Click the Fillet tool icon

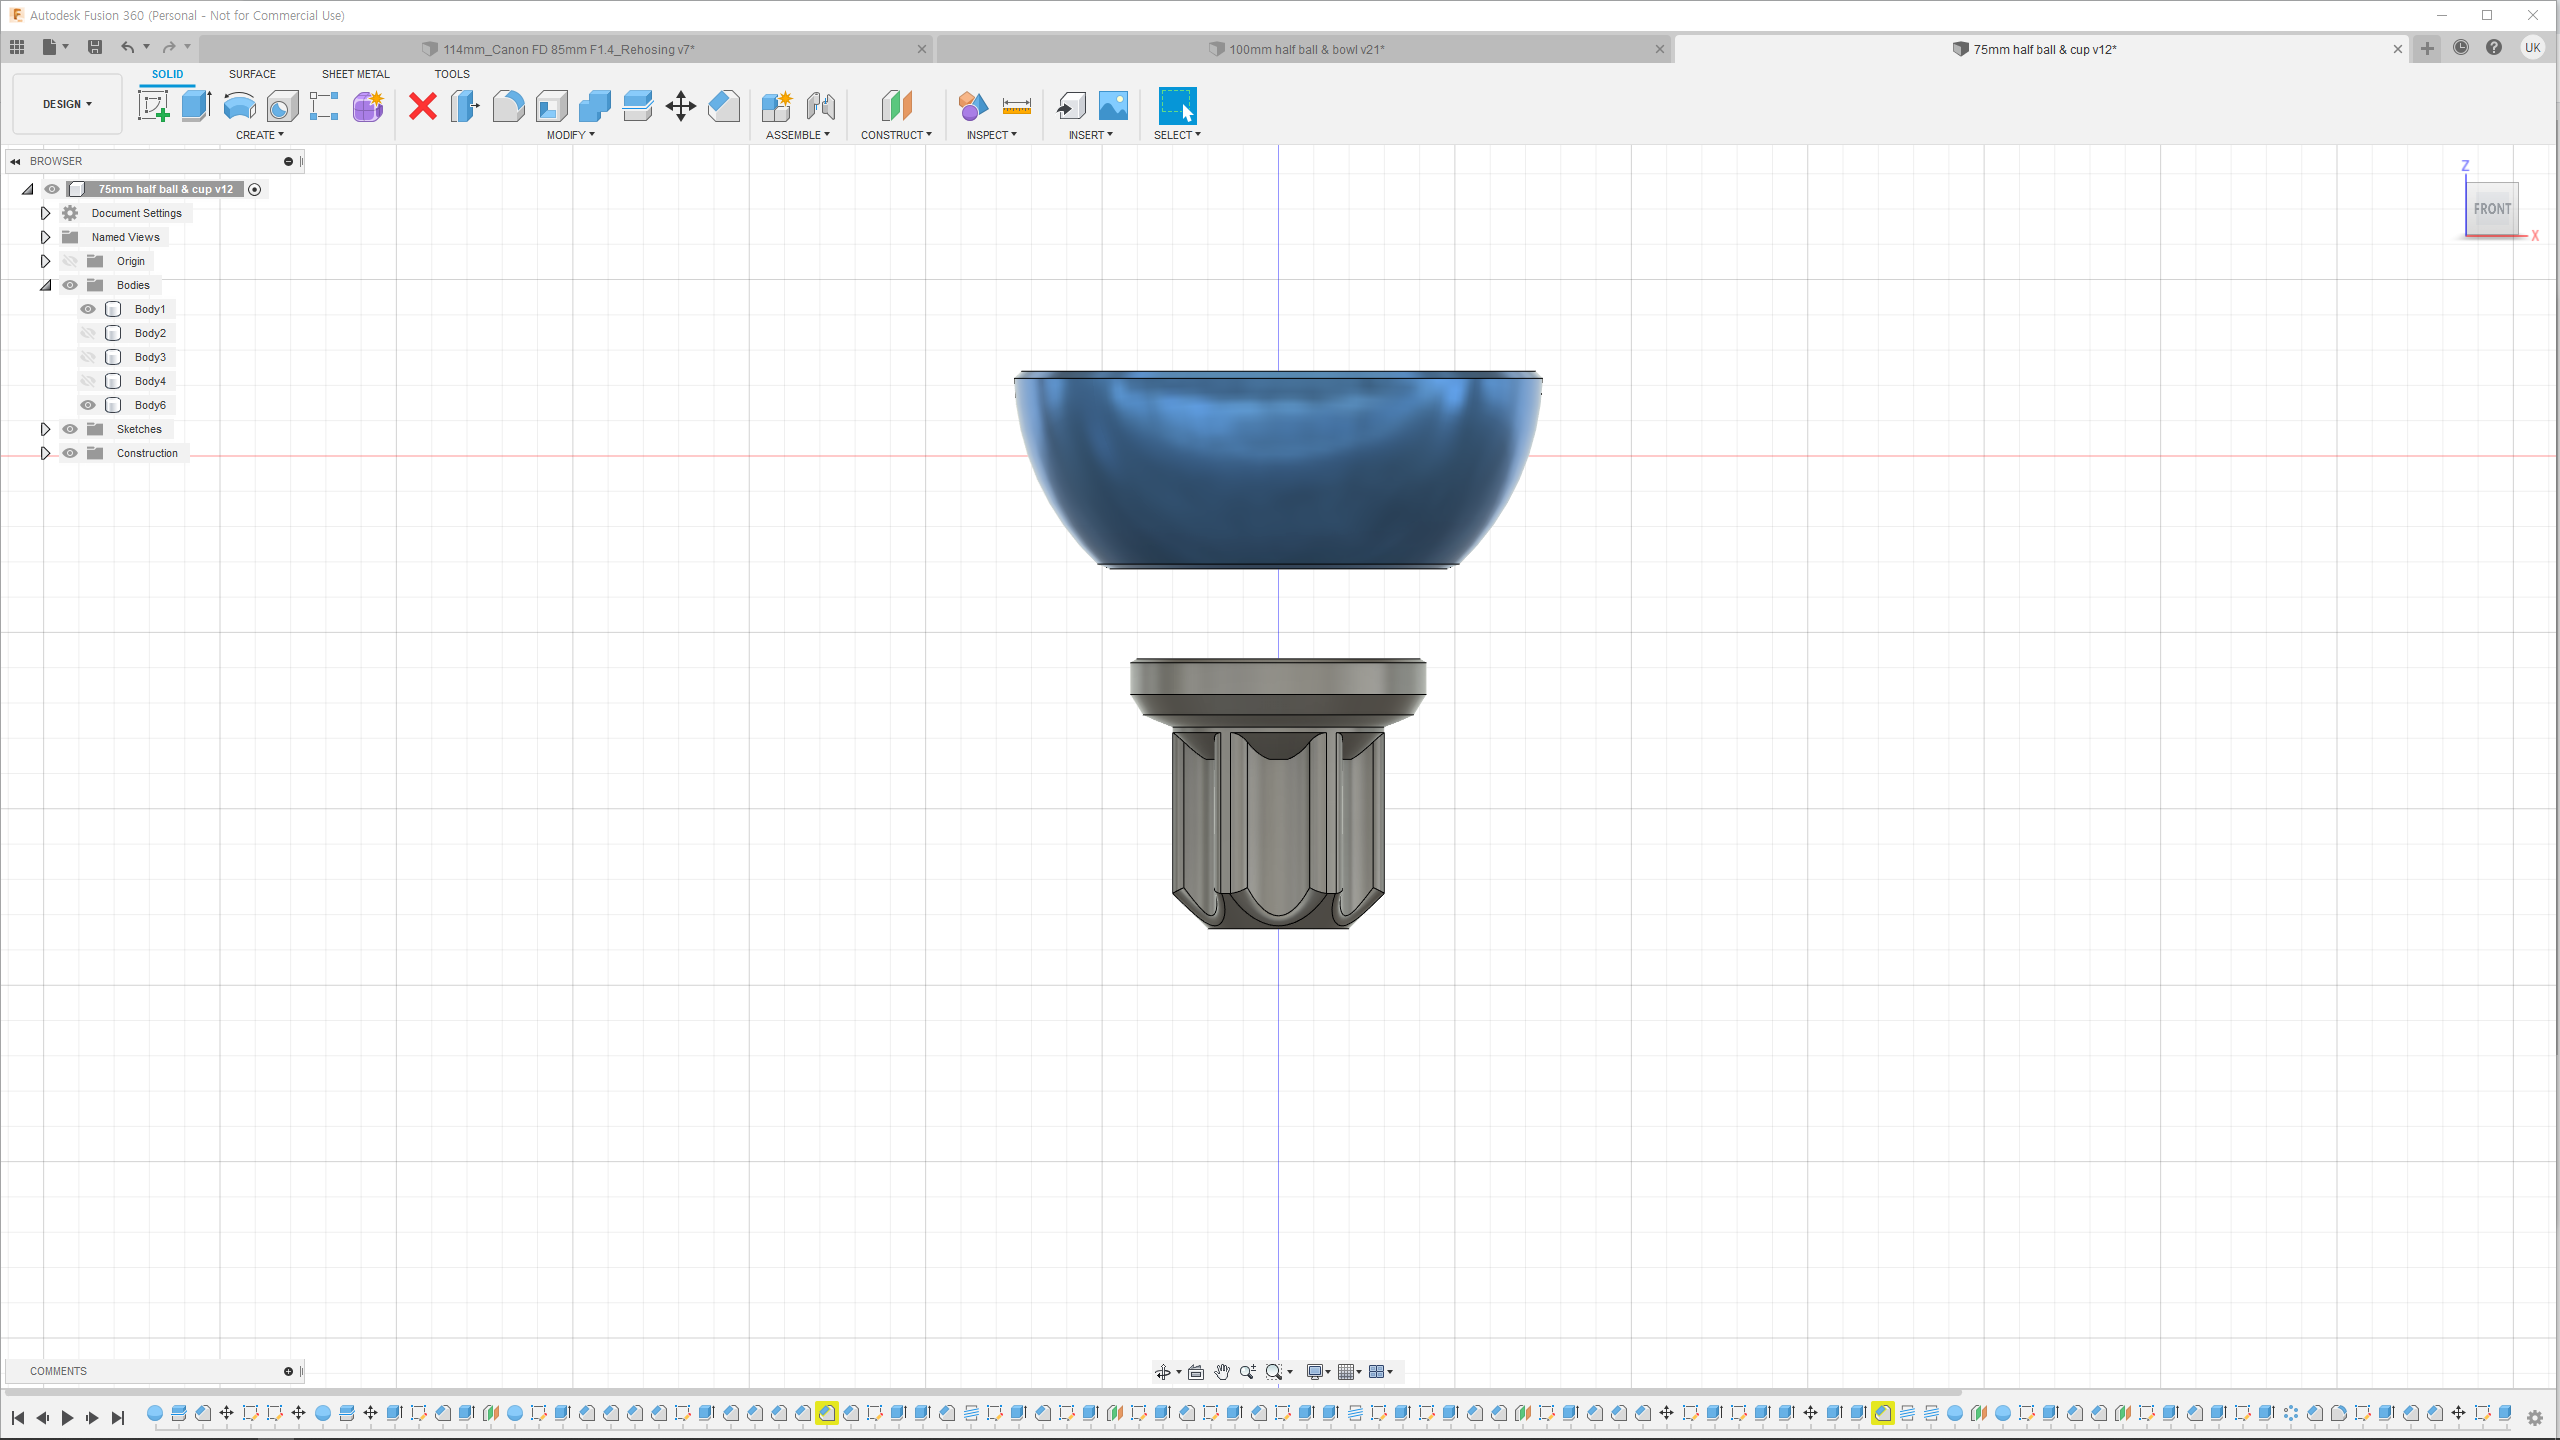pos(508,105)
